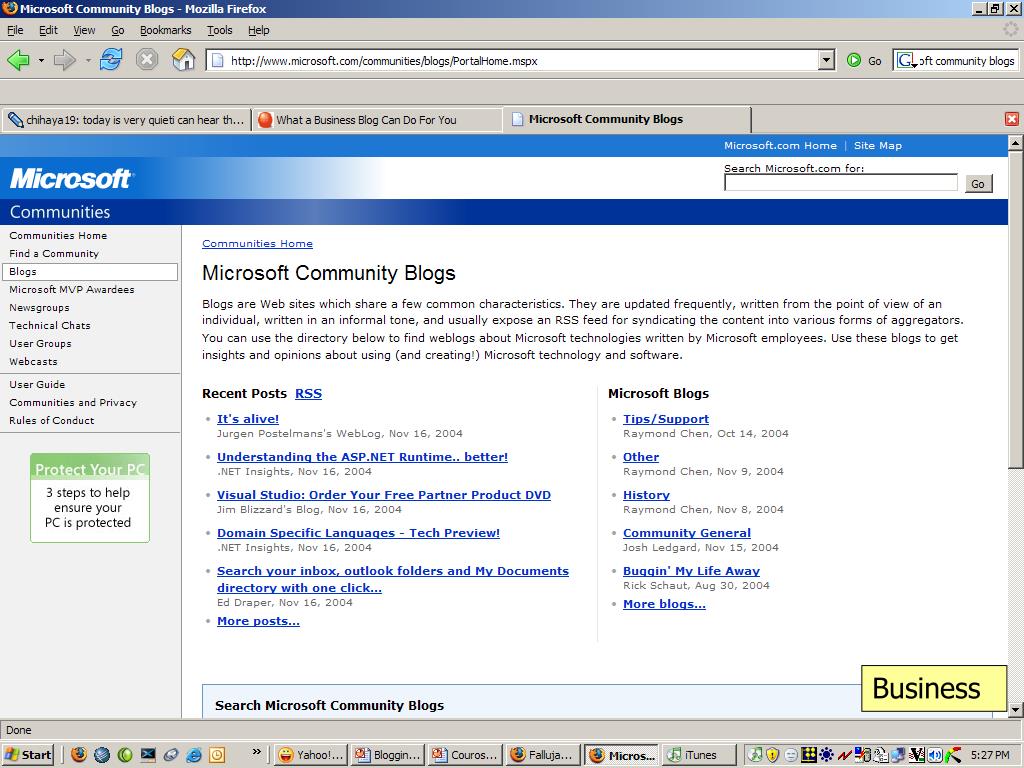Viewport: 1024px width, 768px height.
Task: Open 'Domain Specific Languages - Tech Preview!' post
Action: click(359, 533)
